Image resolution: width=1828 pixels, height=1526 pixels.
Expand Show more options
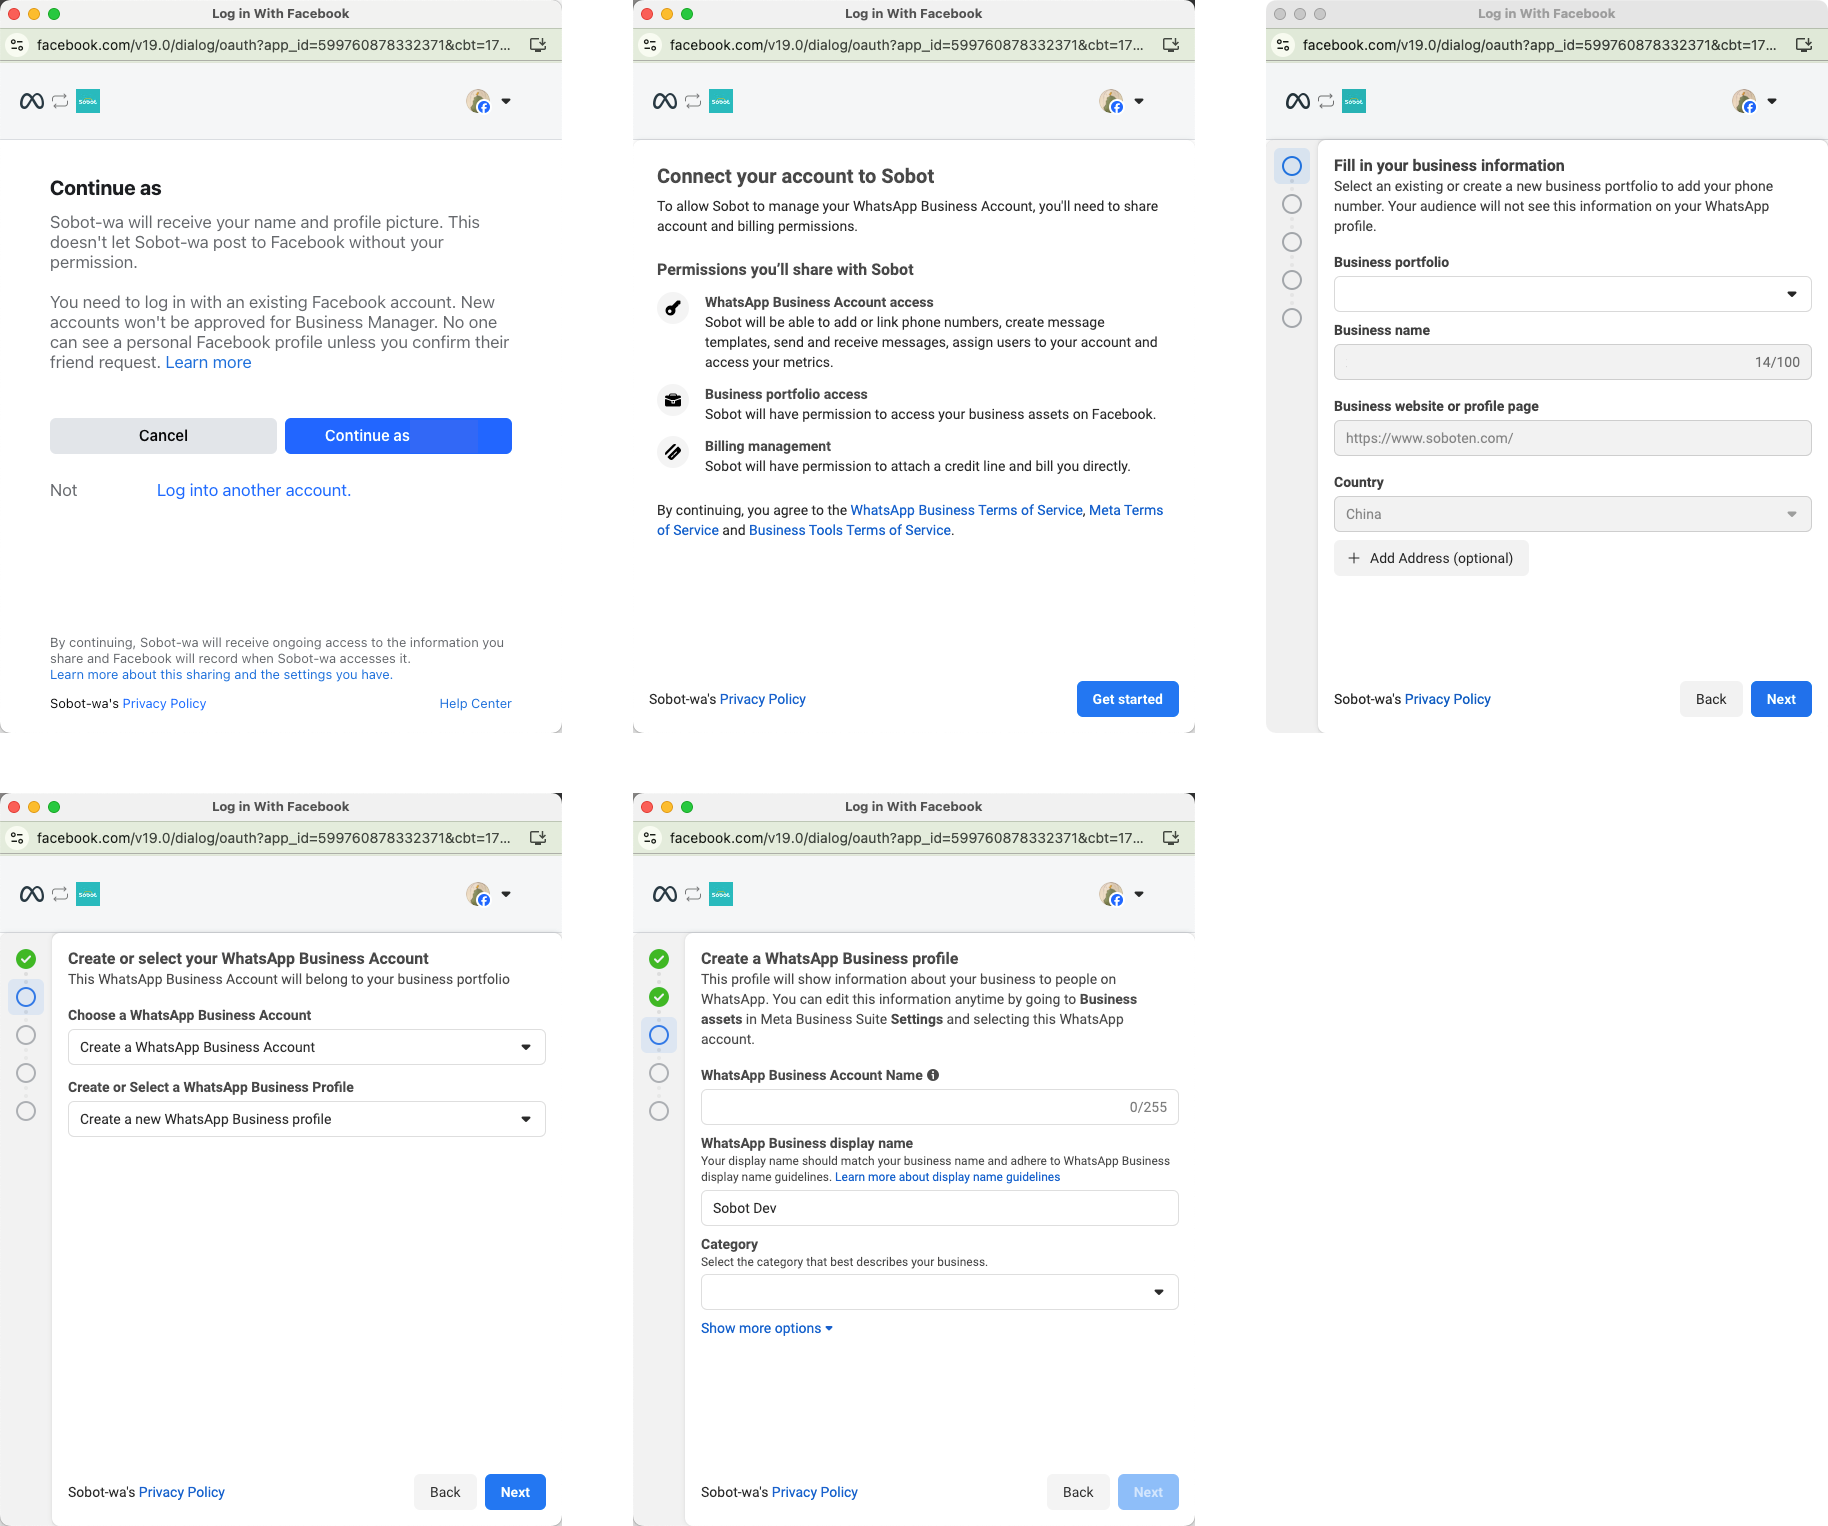(x=767, y=1328)
